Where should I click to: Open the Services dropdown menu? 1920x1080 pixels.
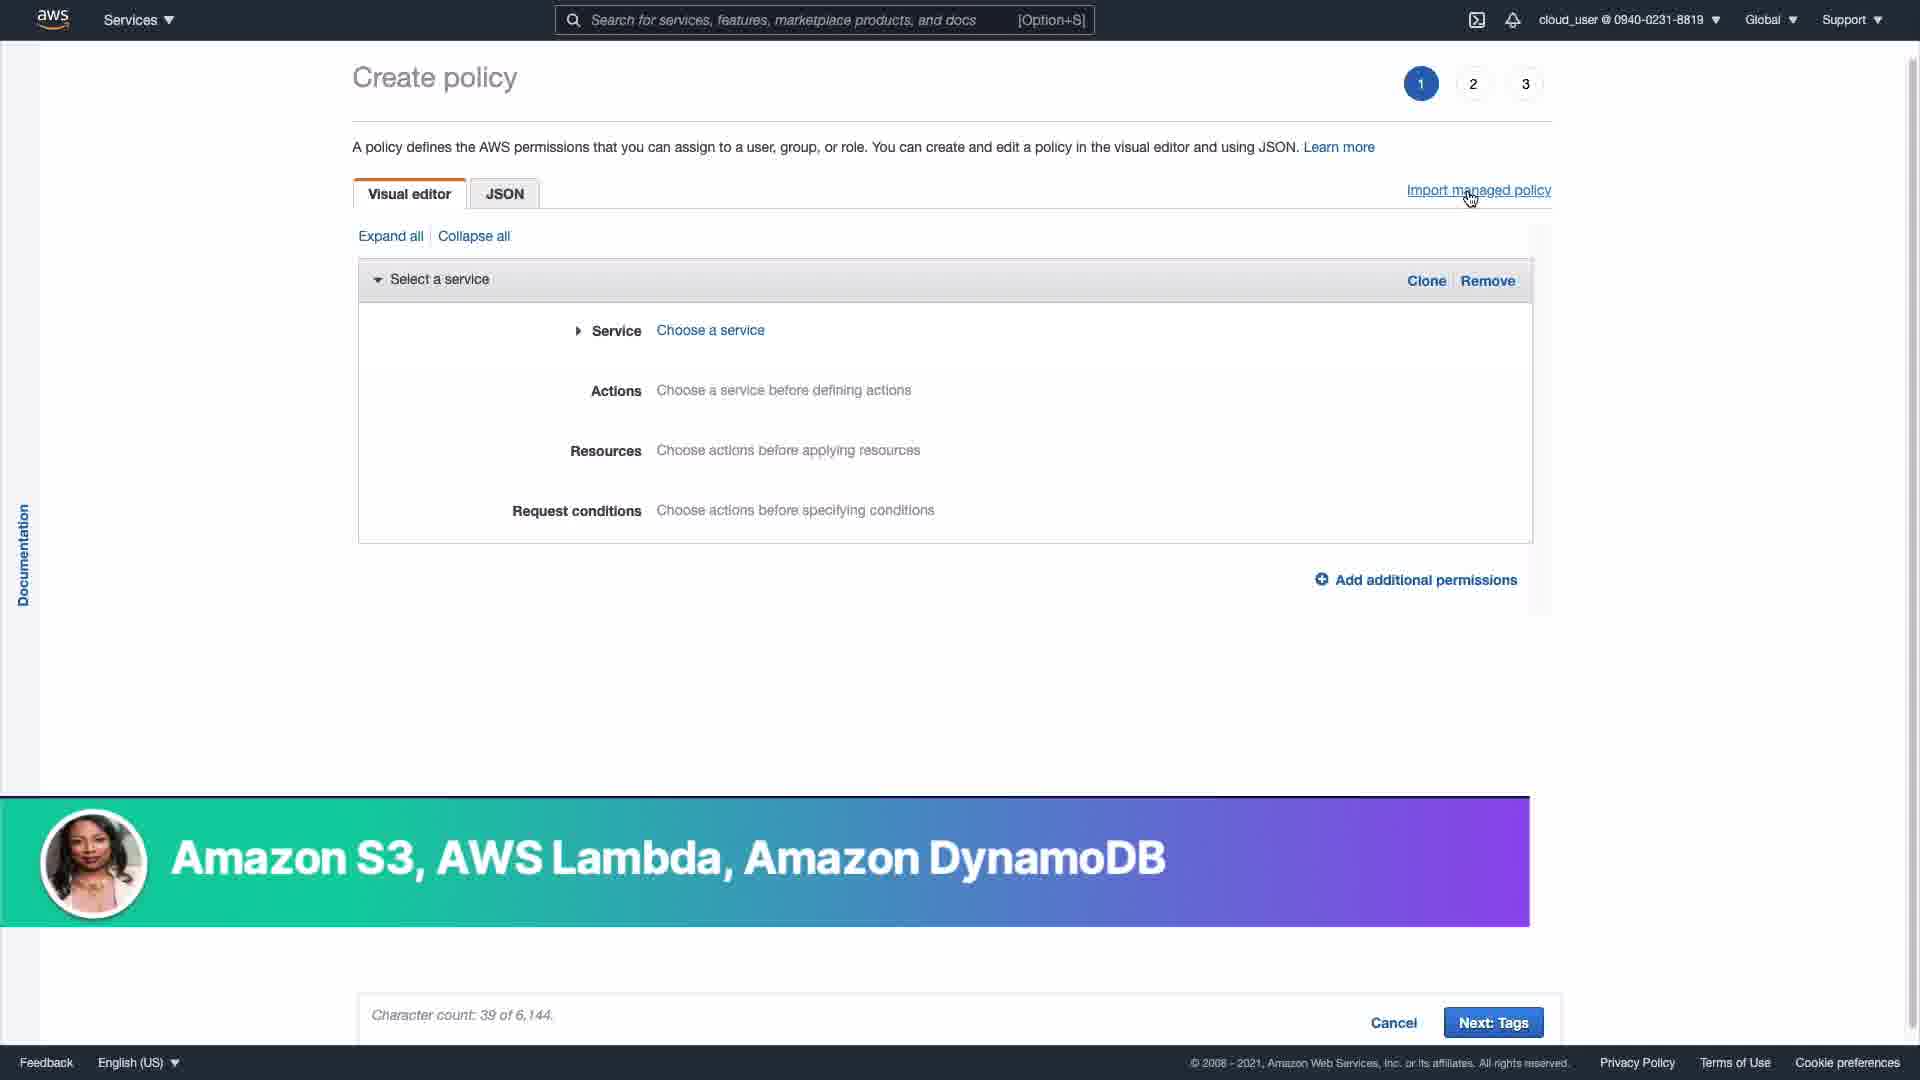[138, 20]
